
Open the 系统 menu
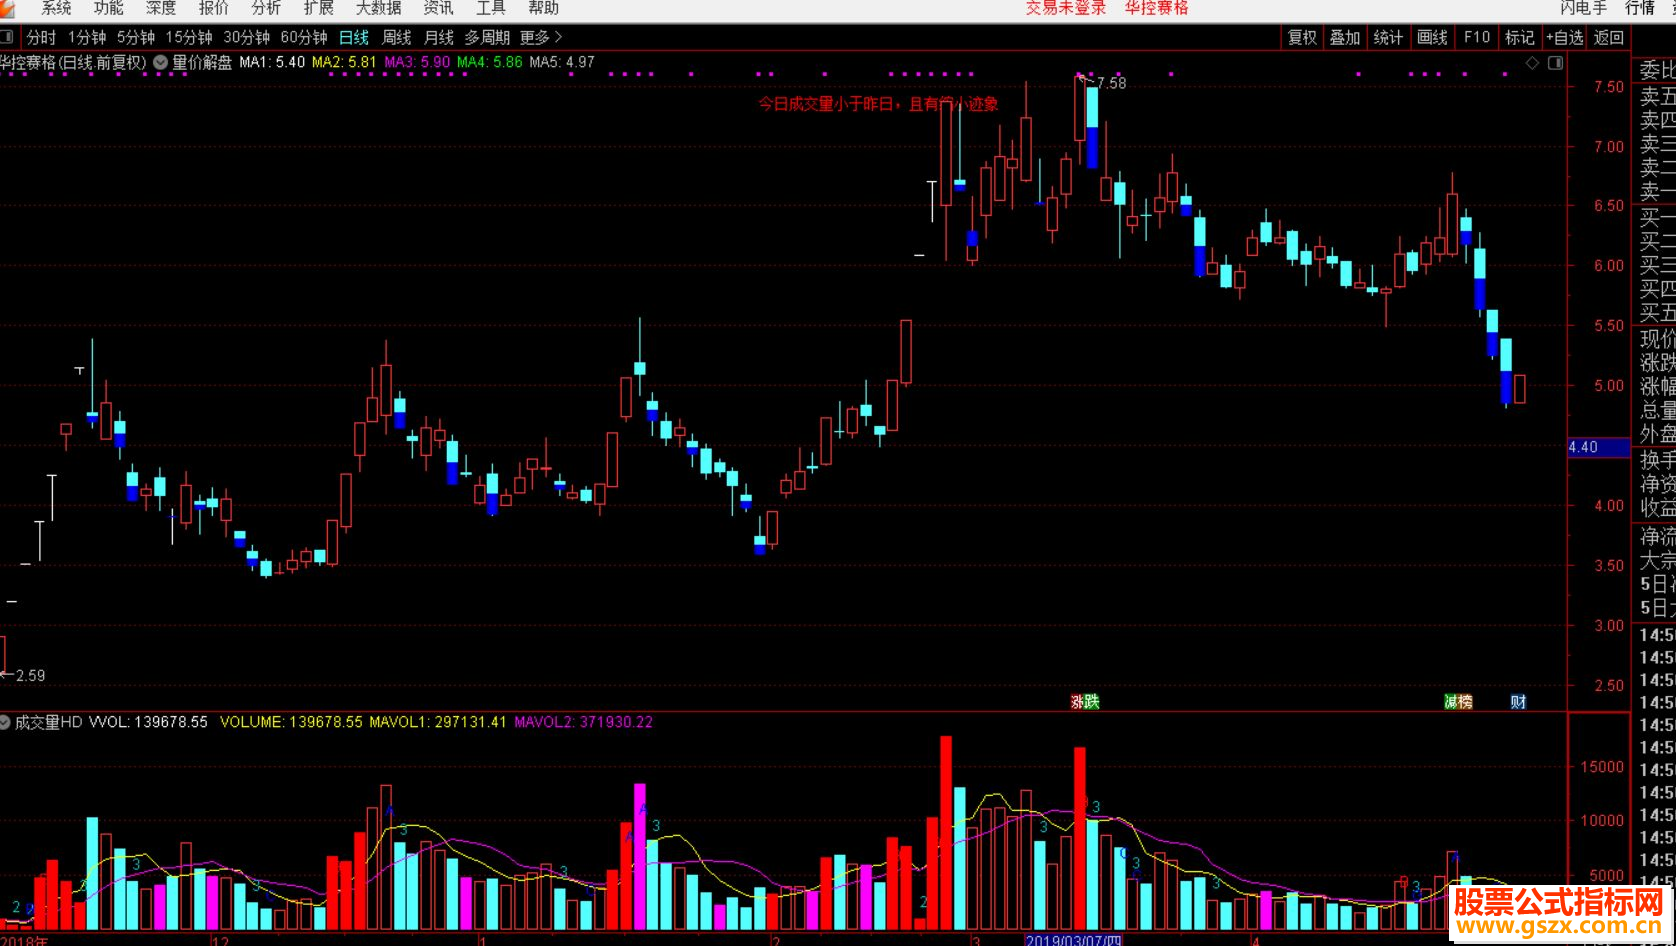coord(56,8)
